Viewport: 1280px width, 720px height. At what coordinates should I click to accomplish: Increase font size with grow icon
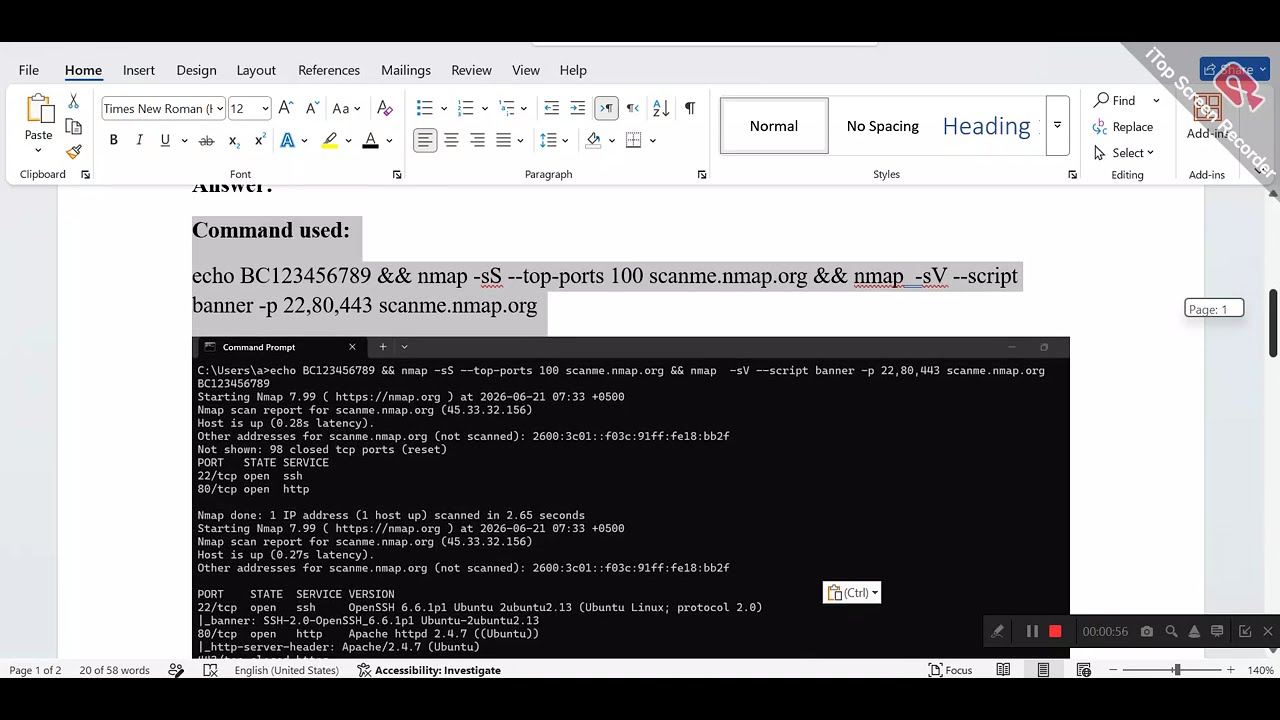tap(286, 108)
